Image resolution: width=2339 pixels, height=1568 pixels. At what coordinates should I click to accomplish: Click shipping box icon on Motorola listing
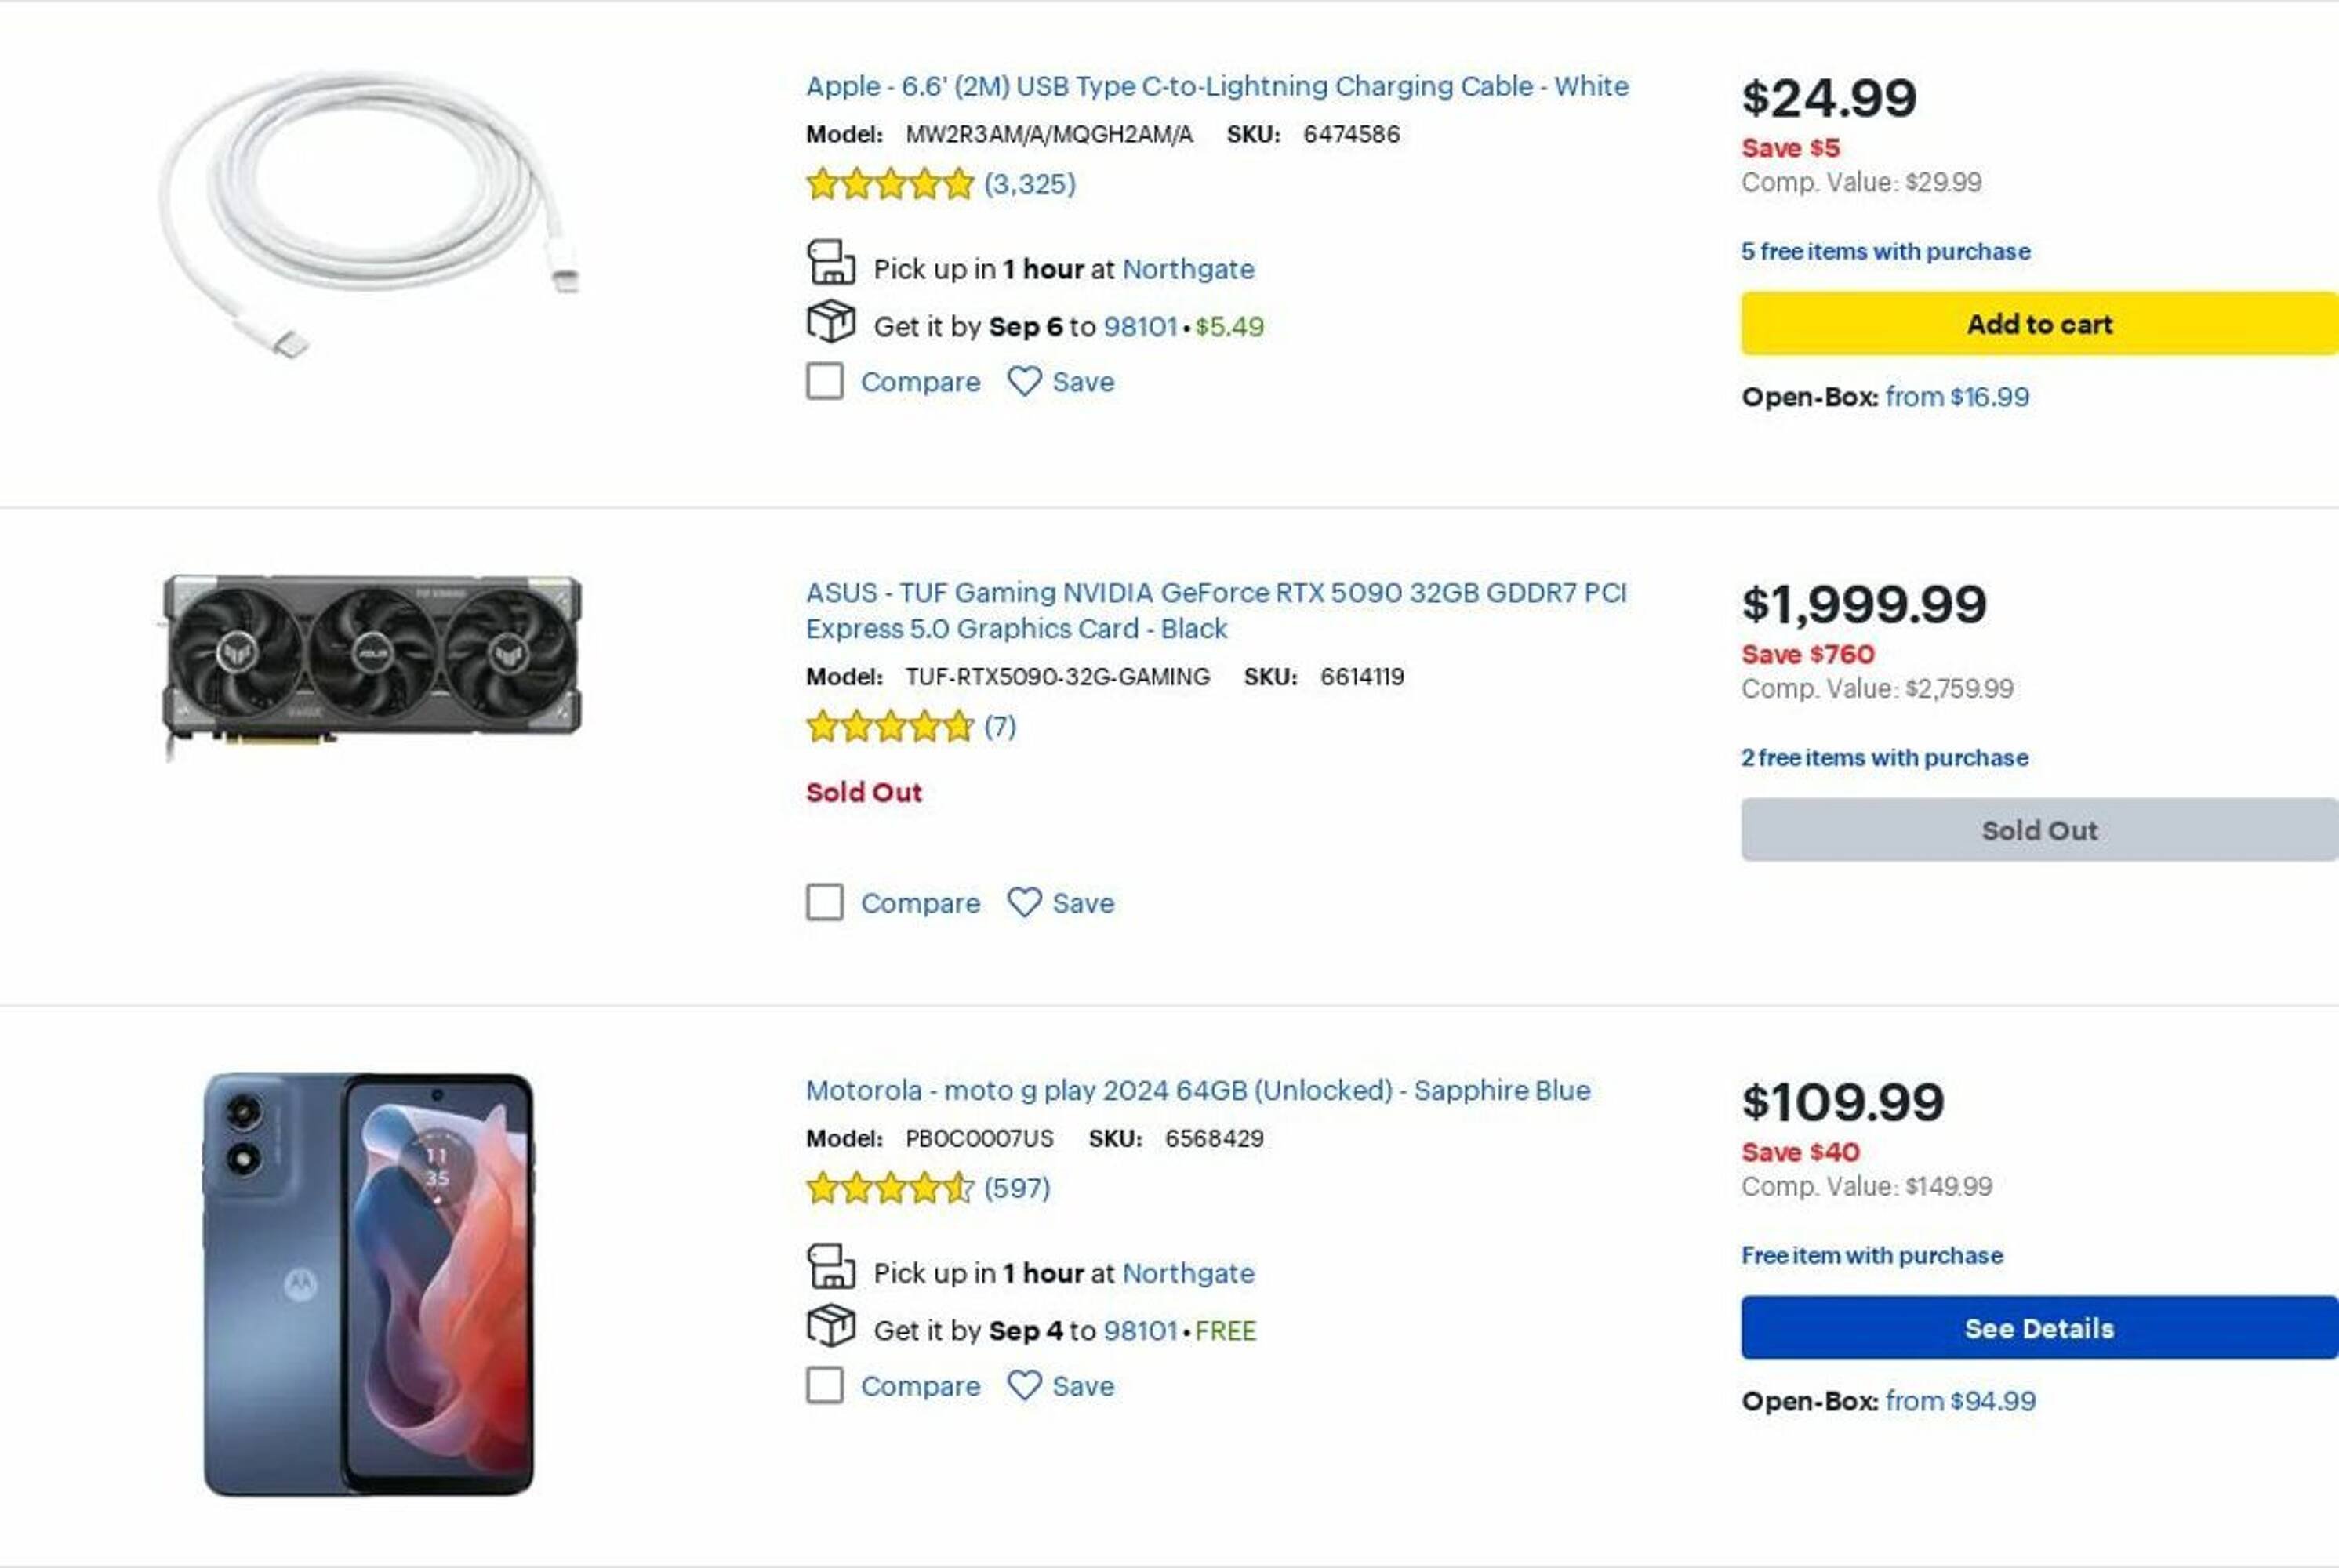click(830, 1326)
